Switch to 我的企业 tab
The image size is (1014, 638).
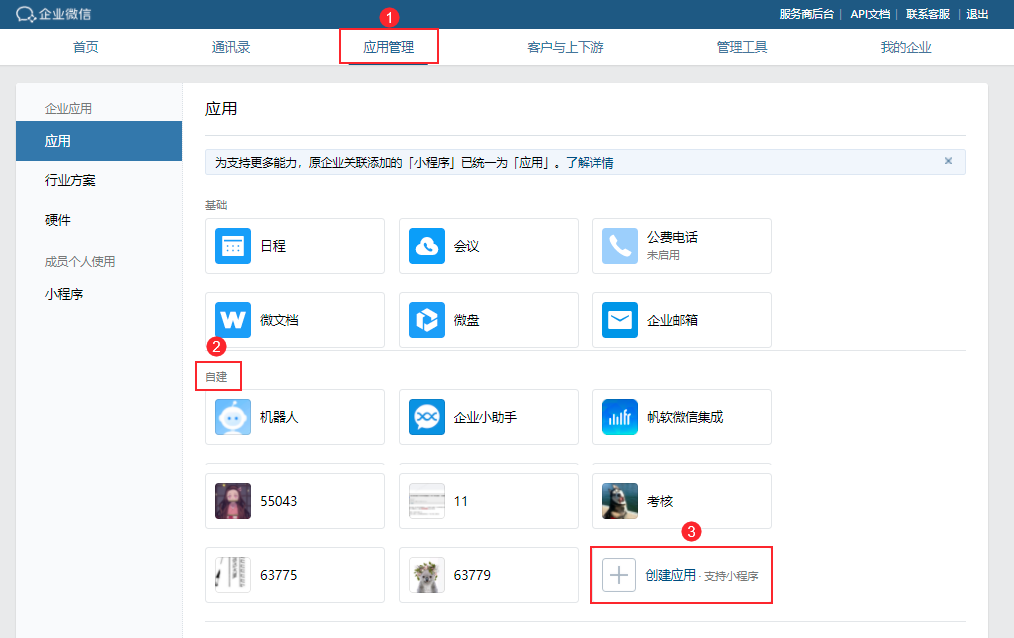906,47
